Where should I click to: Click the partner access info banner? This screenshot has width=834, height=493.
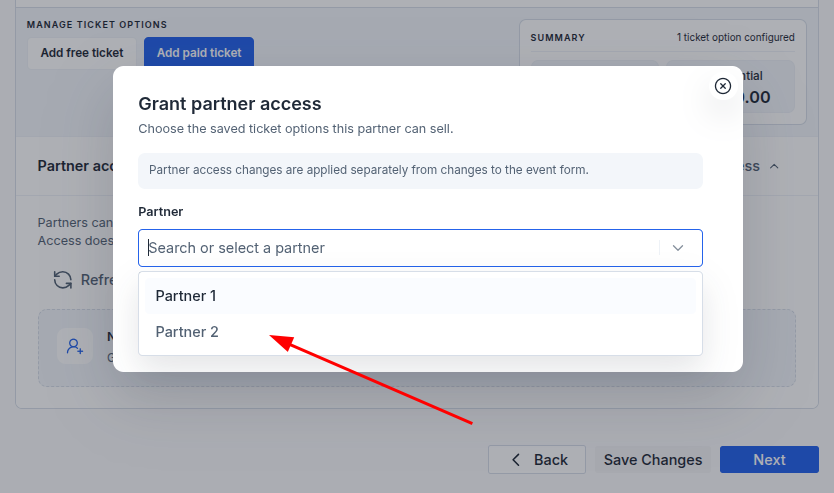click(x=420, y=171)
